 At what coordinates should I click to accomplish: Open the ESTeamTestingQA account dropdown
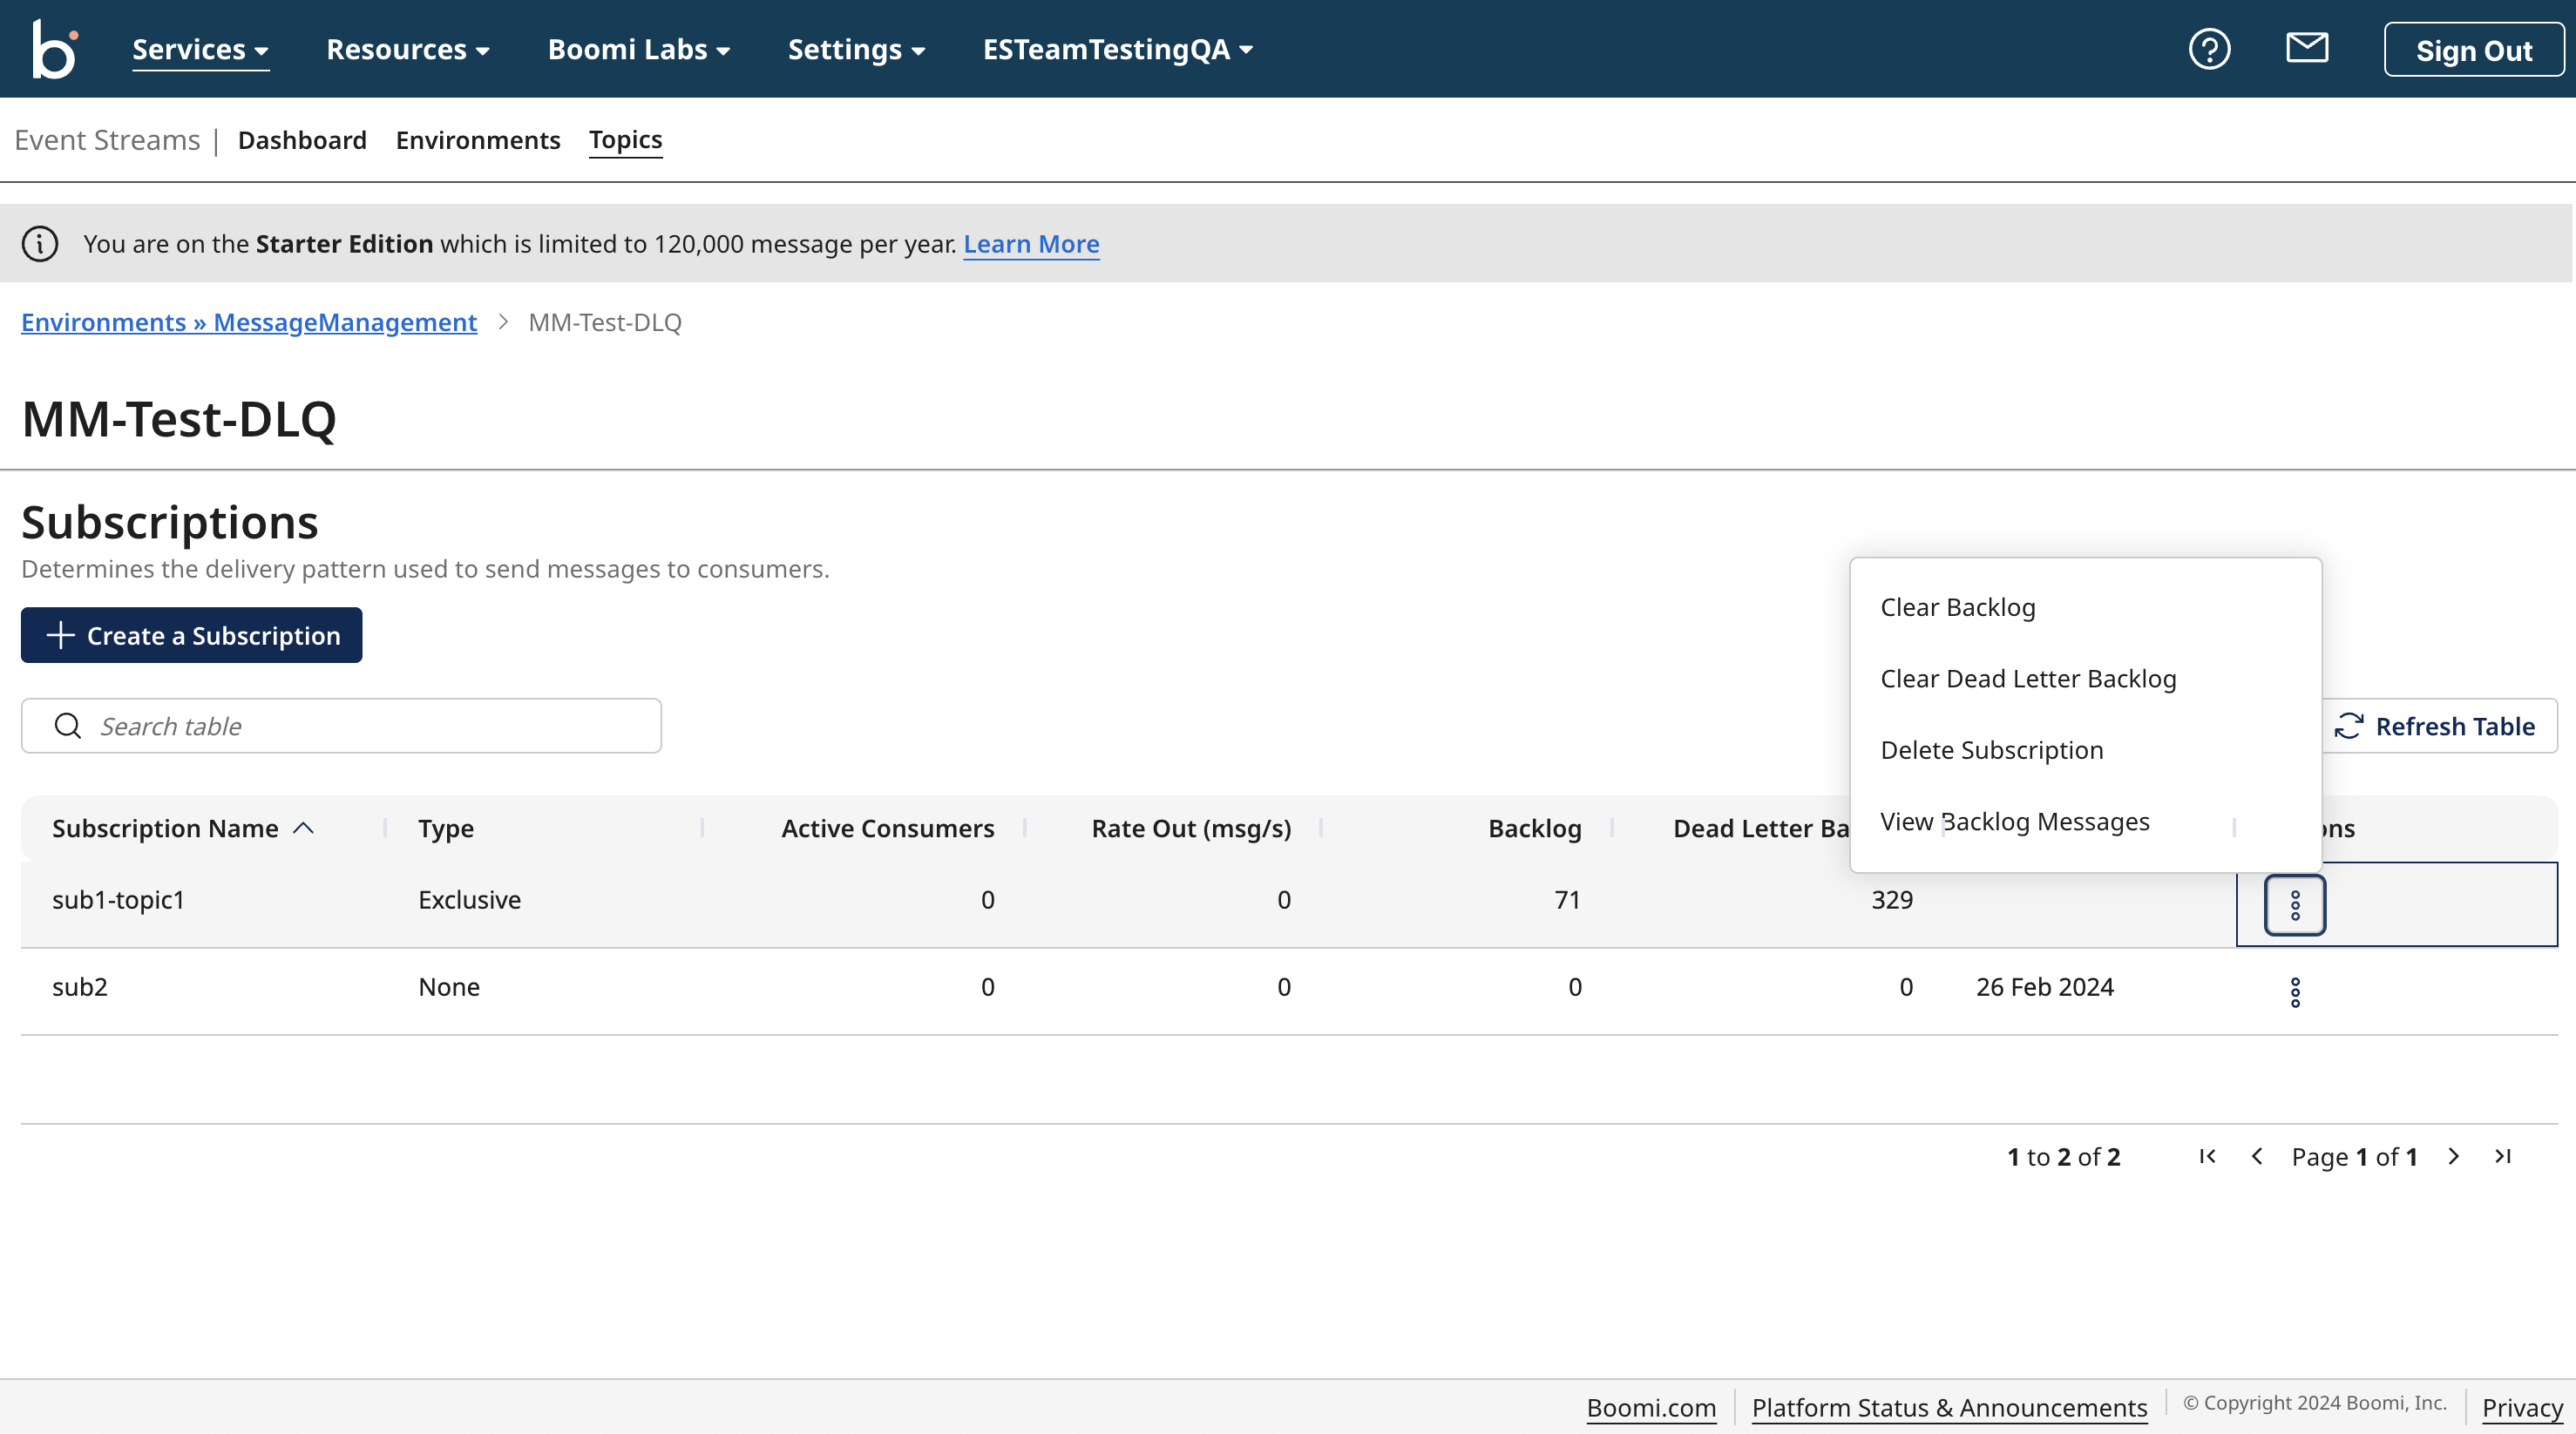tap(1117, 50)
